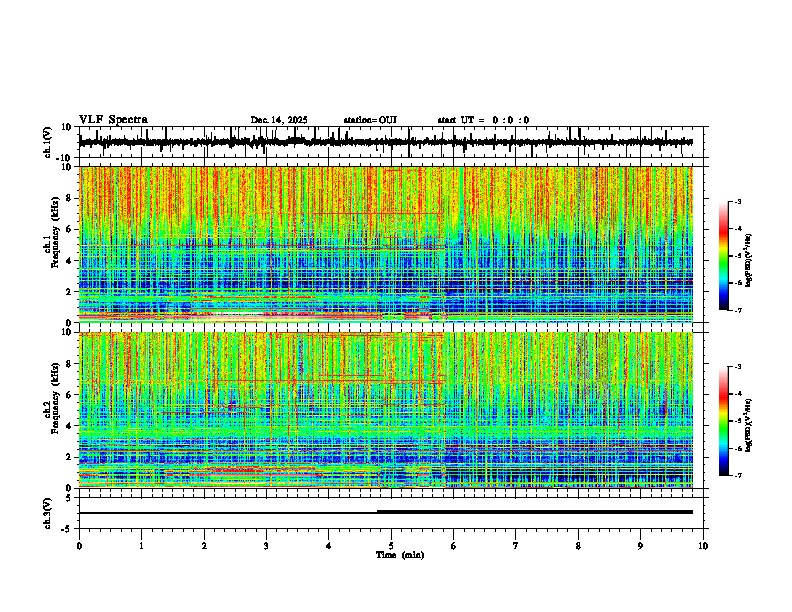Click the "4" tick on ch.2 frequency axis

tap(69, 426)
